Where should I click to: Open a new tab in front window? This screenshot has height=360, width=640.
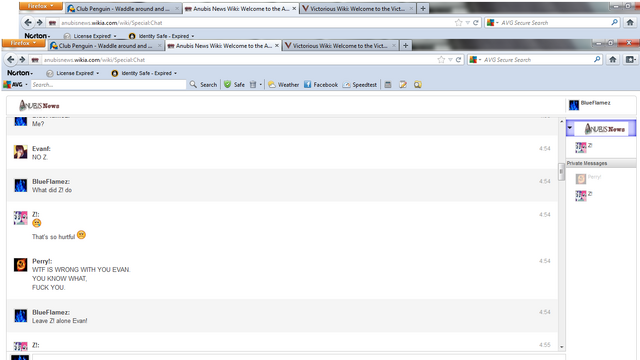pyautogui.click(x=405, y=46)
